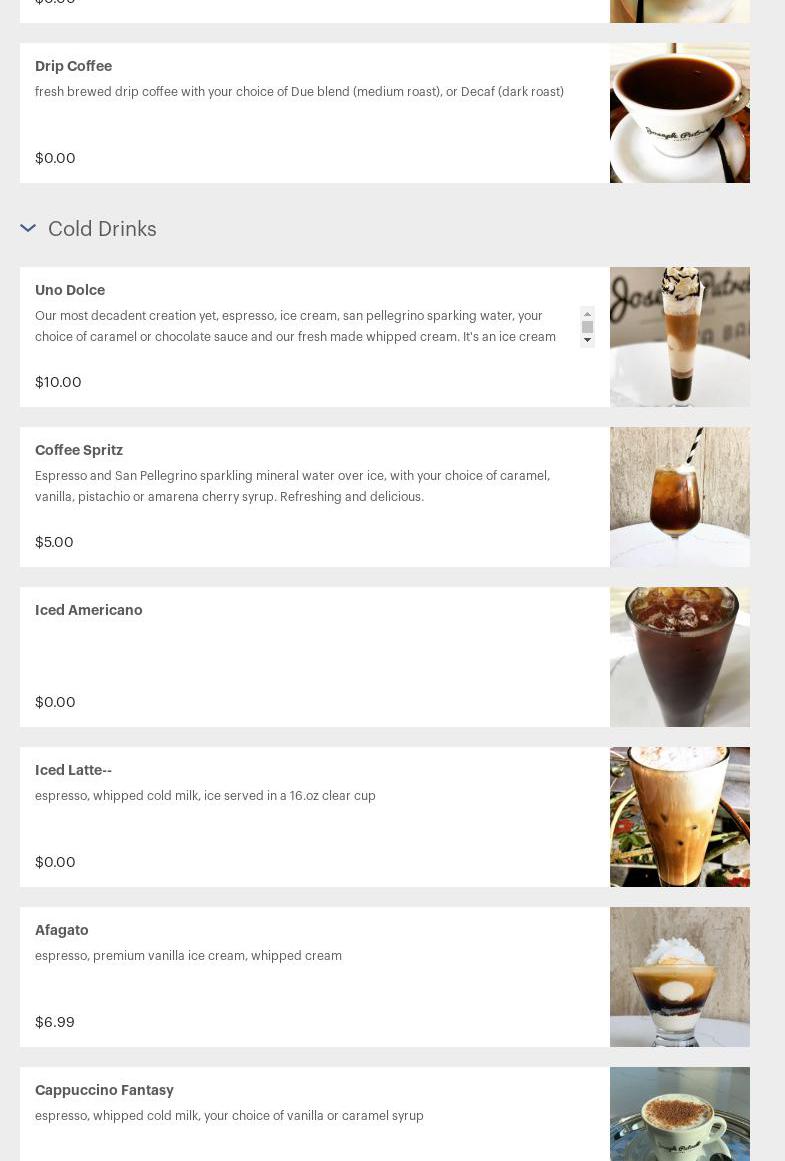Open the Uno Dolce drink photo

[x=679, y=337]
